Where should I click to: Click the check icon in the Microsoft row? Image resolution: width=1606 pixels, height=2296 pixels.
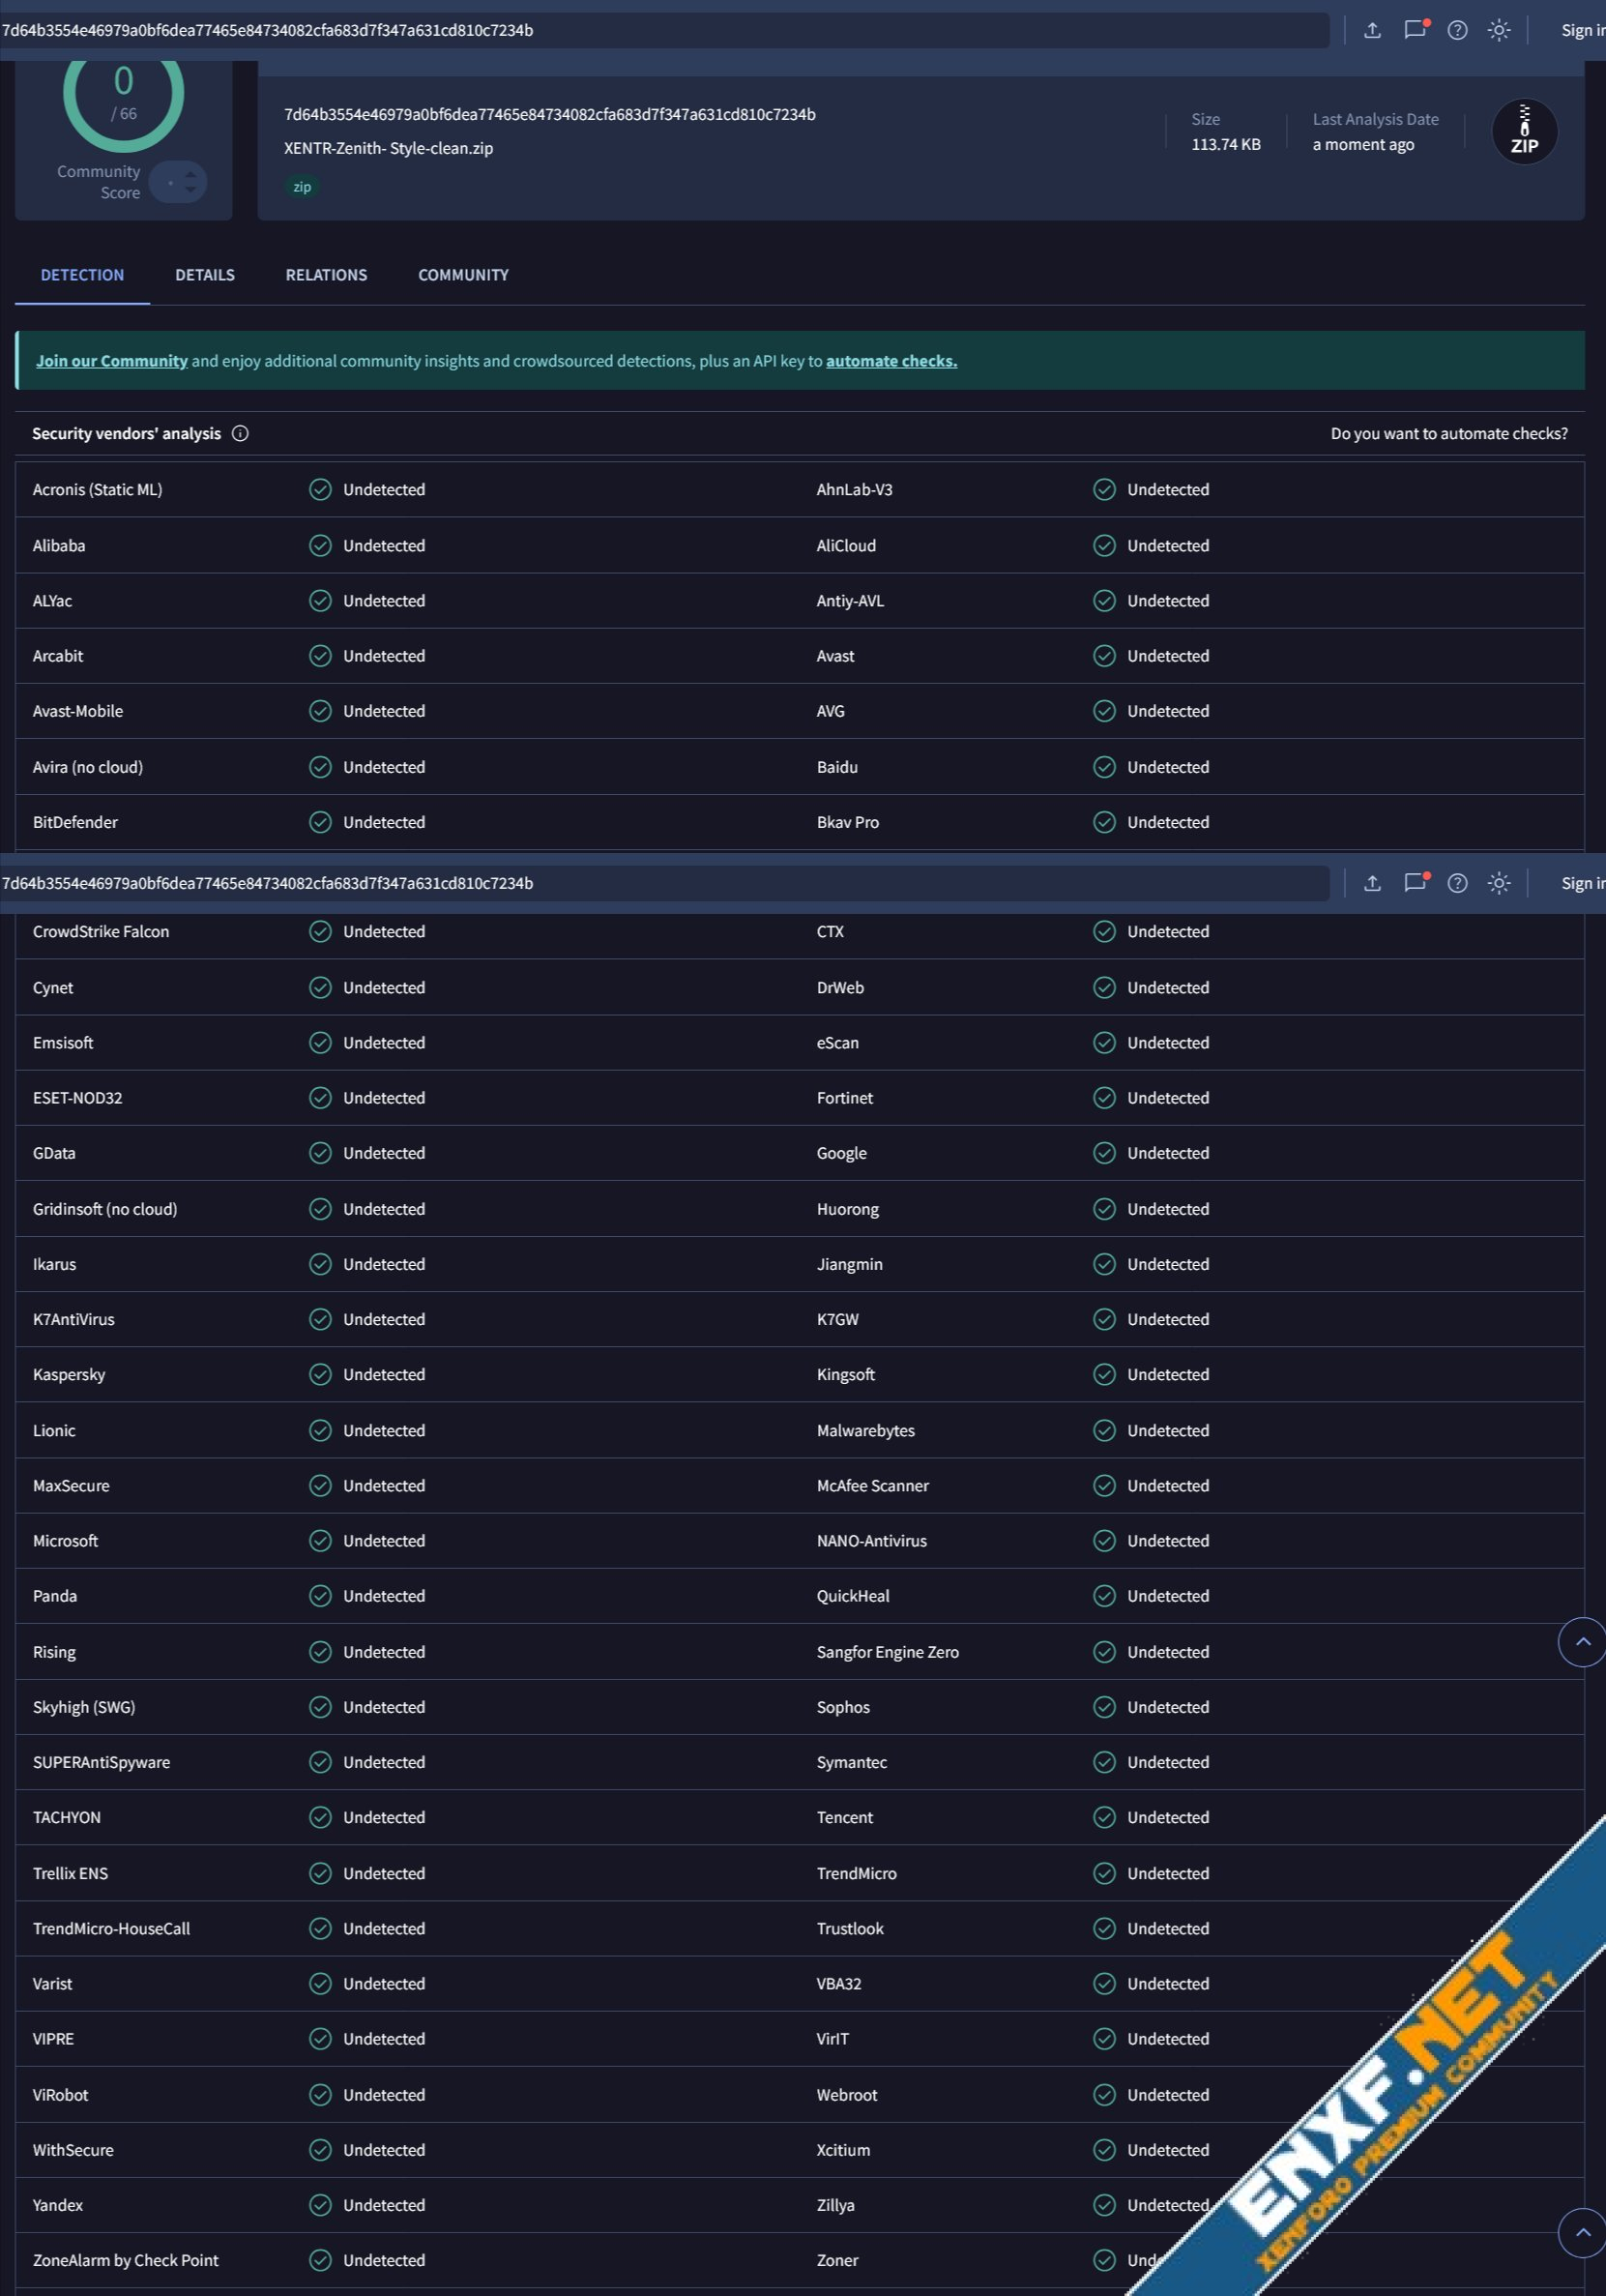pyautogui.click(x=320, y=1540)
